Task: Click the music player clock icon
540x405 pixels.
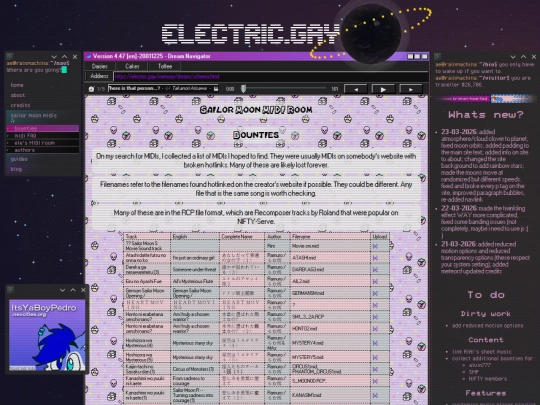Action: (91, 89)
